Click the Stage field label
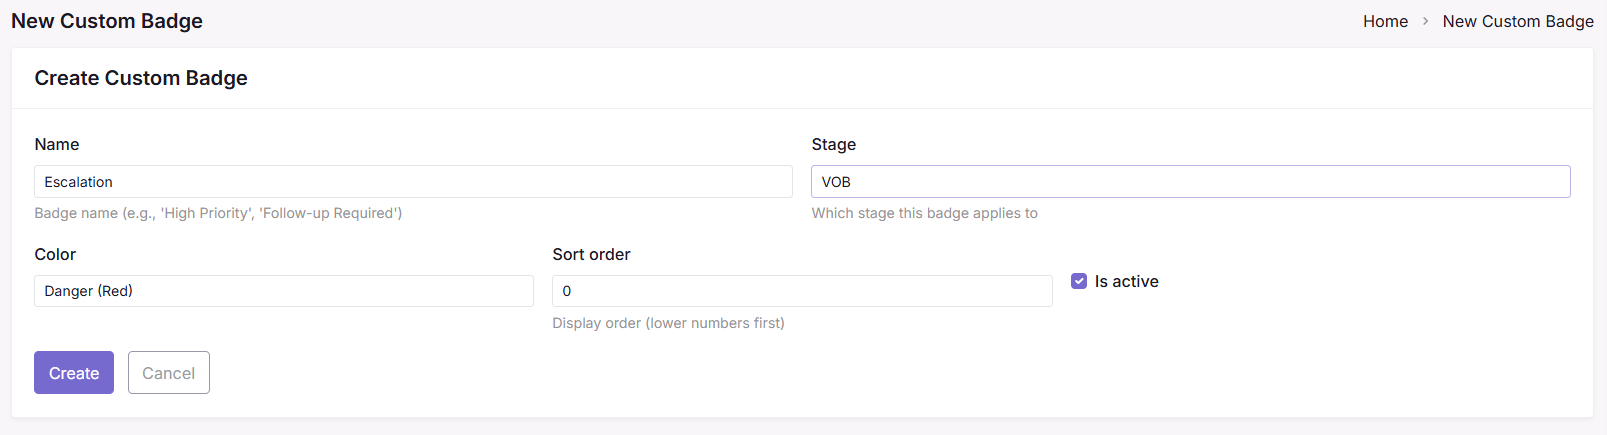This screenshot has height=435, width=1607. click(833, 144)
